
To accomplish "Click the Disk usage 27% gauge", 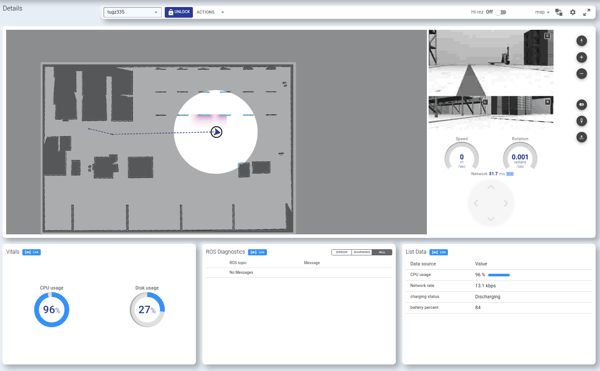I will [x=147, y=309].
